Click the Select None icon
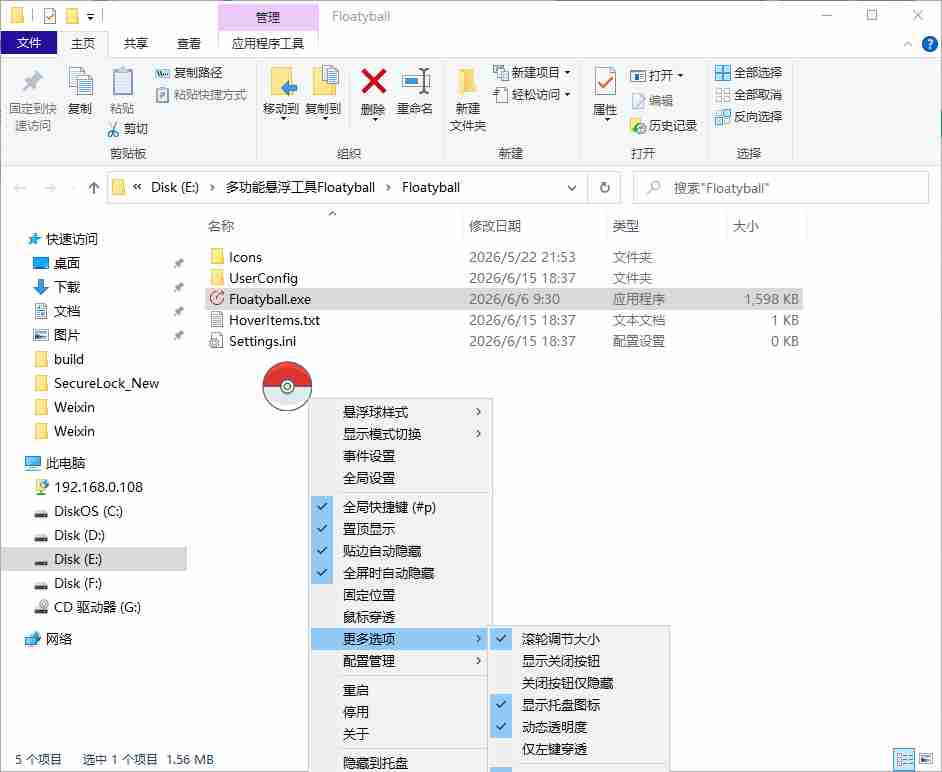The width and height of the screenshot is (942, 772). (722, 95)
